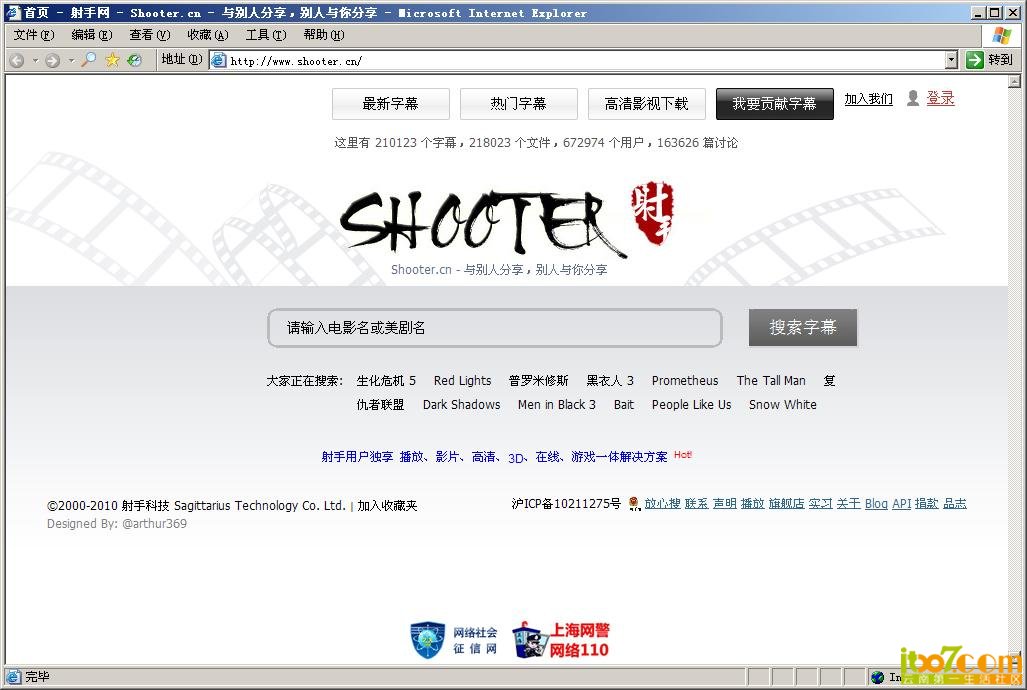Click the status bar page icon

[13, 676]
